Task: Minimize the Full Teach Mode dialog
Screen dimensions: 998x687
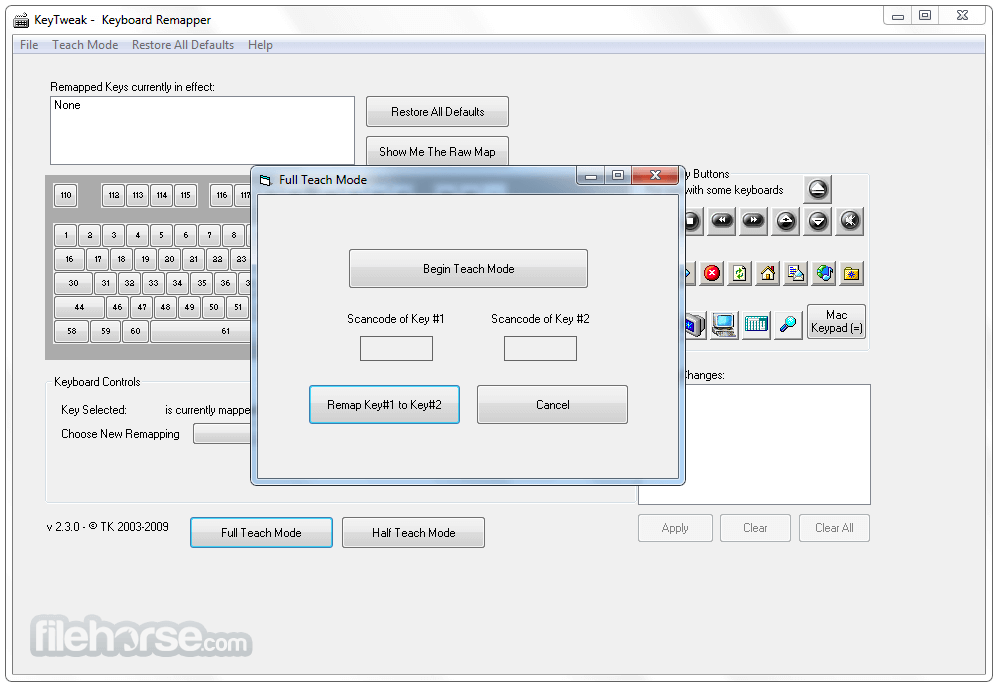Action: [x=591, y=175]
